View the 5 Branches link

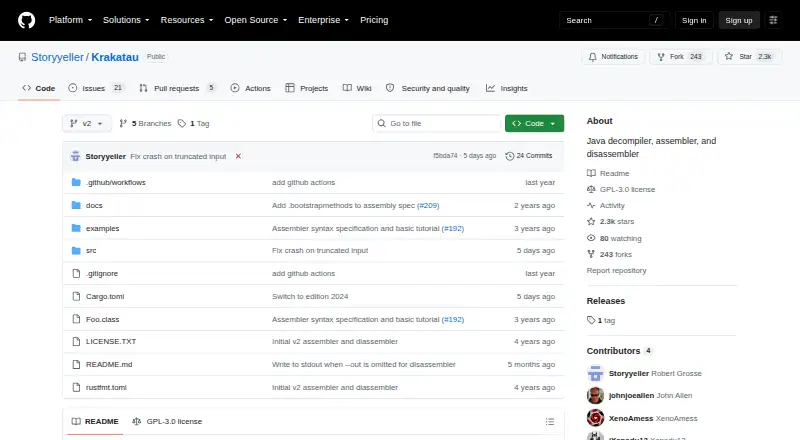click(x=145, y=124)
